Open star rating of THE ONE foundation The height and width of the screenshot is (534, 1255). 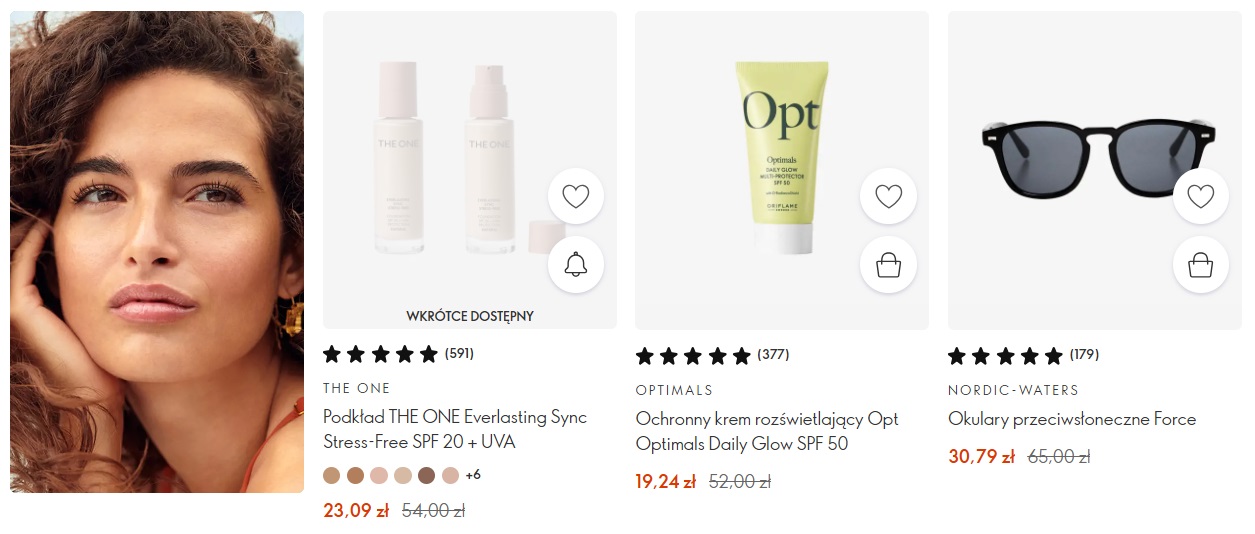[380, 353]
